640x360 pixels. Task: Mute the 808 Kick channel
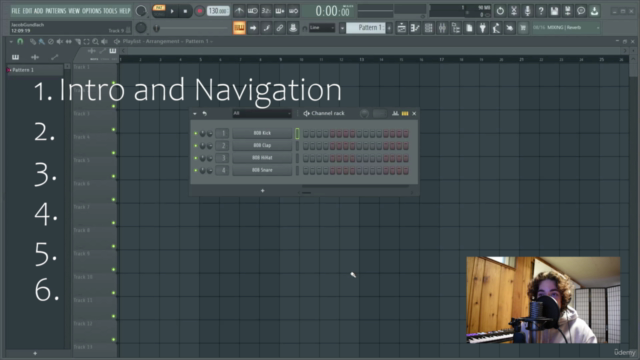(196, 133)
